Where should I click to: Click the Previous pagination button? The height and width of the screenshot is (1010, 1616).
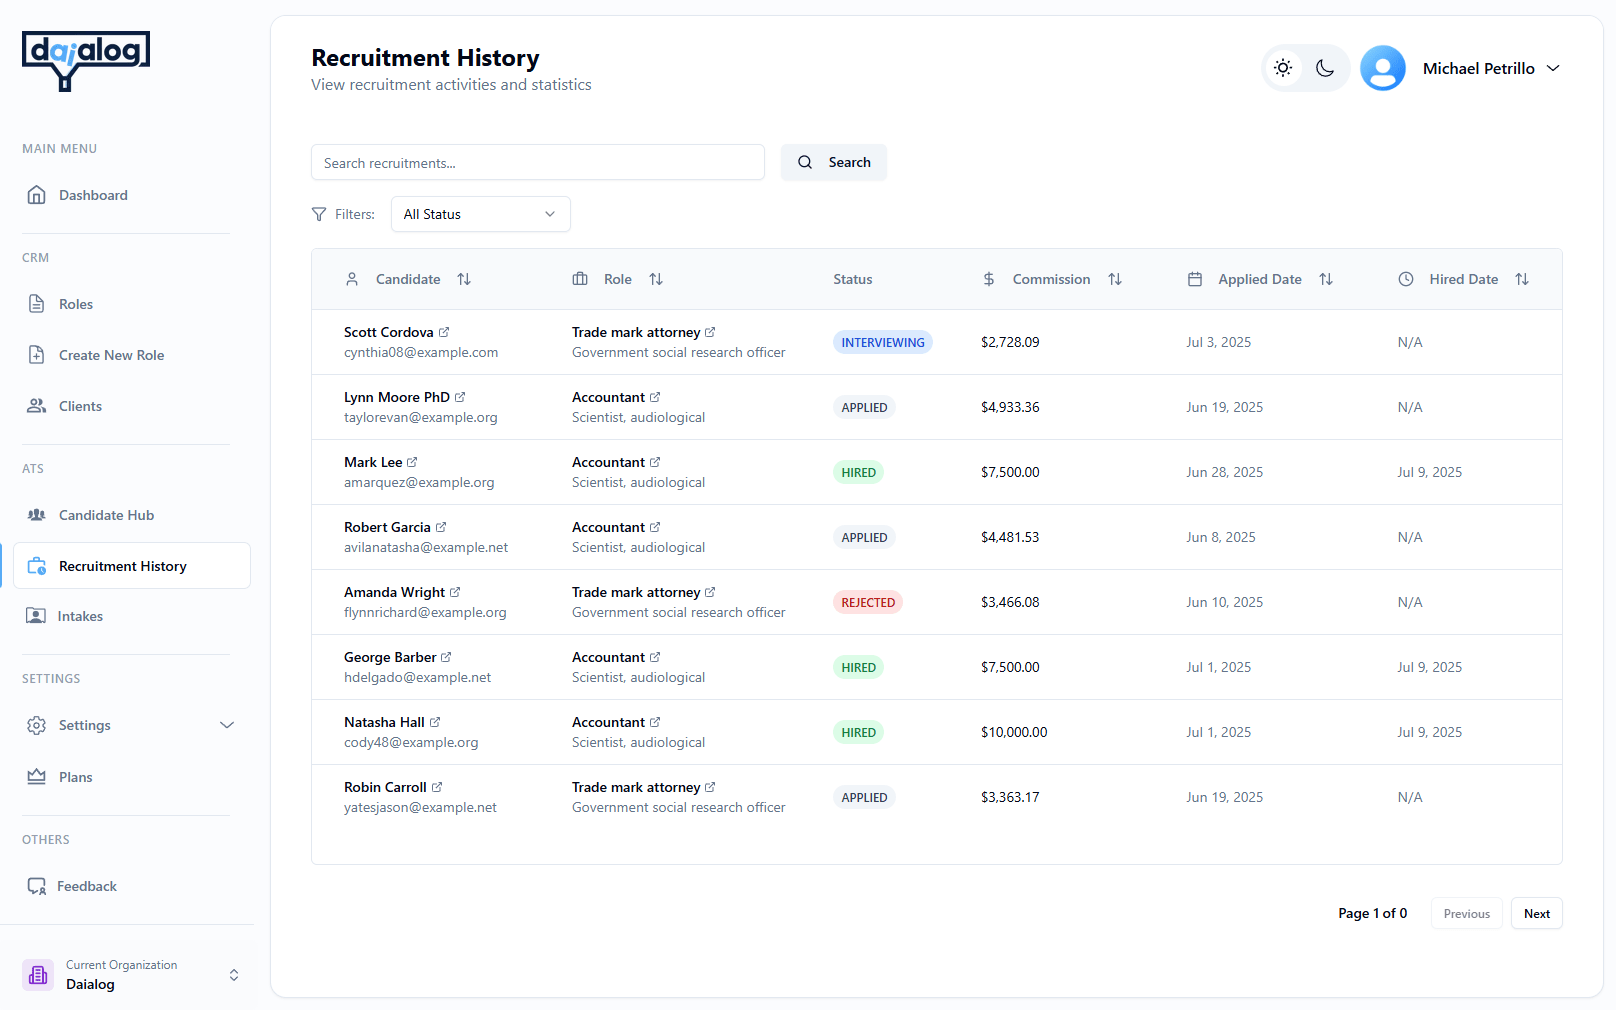tap(1466, 913)
